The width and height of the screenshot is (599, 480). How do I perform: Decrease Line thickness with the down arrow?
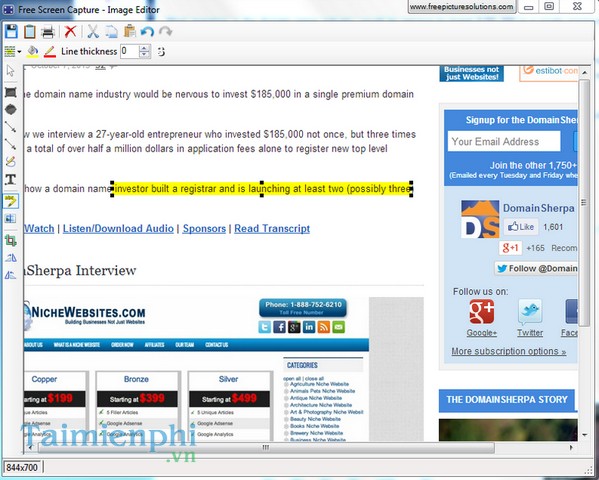point(144,55)
